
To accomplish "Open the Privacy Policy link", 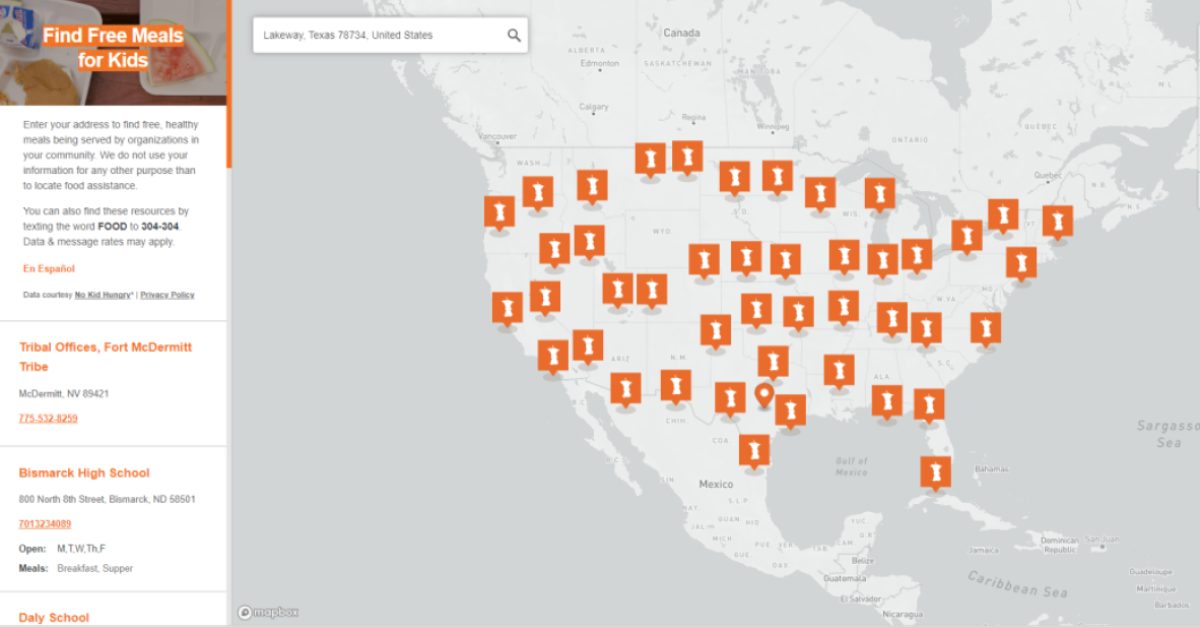I will [x=167, y=295].
